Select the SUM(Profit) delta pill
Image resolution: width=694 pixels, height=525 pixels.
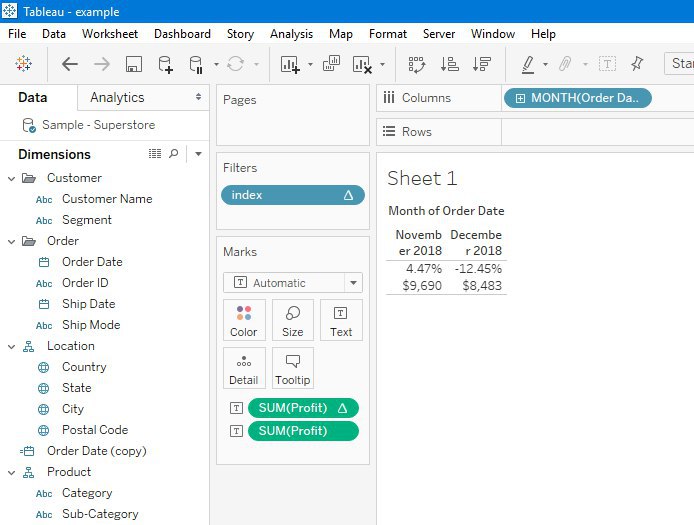303,408
